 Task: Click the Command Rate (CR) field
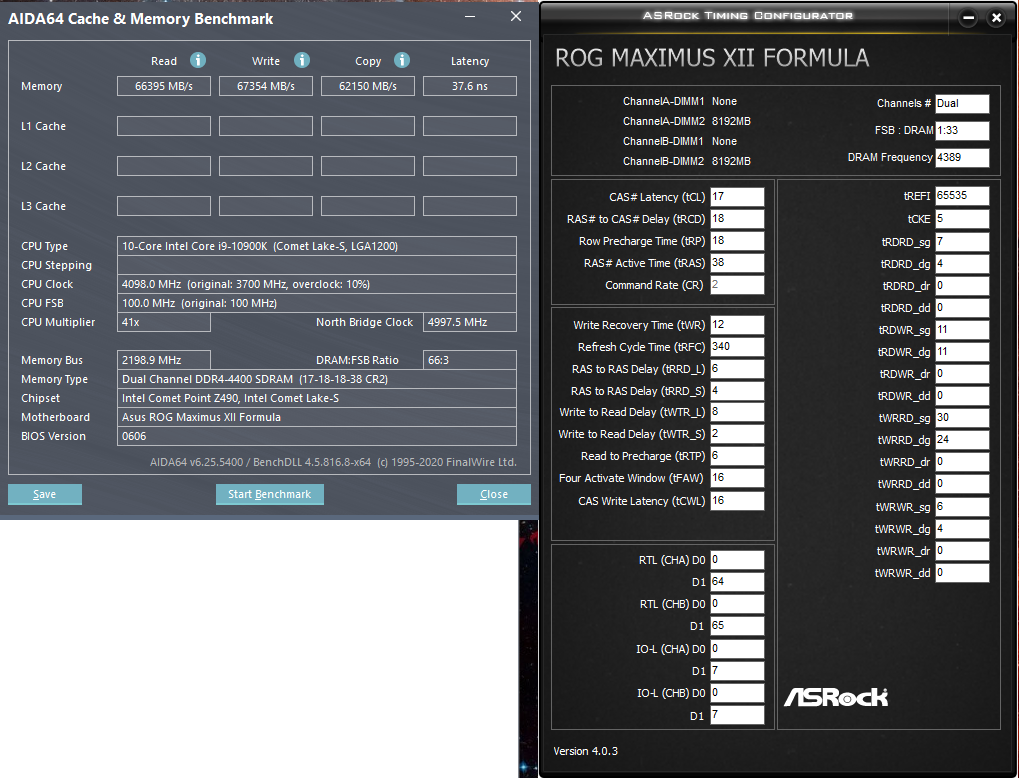tap(737, 285)
